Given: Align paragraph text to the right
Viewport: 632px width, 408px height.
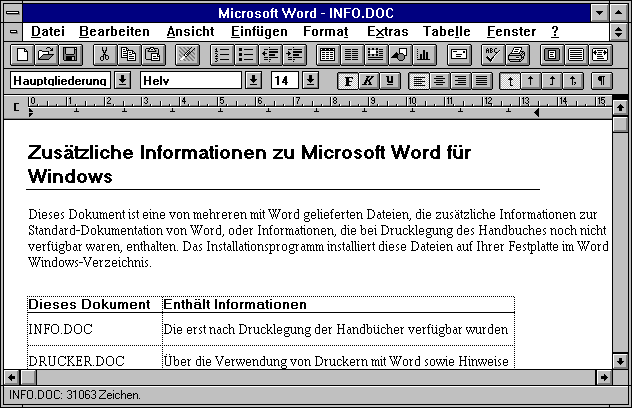Looking at the screenshot, I should [461, 81].
